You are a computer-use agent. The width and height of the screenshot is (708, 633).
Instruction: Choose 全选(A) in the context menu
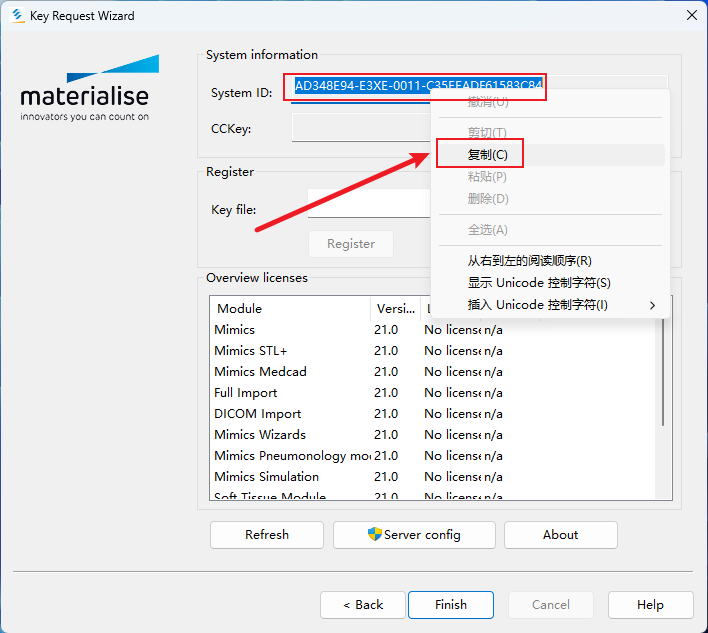pos(551,230)
